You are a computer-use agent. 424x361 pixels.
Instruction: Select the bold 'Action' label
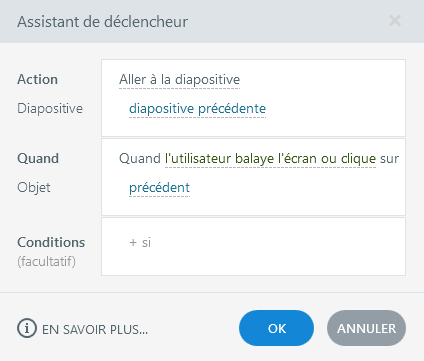click(38, 80)
